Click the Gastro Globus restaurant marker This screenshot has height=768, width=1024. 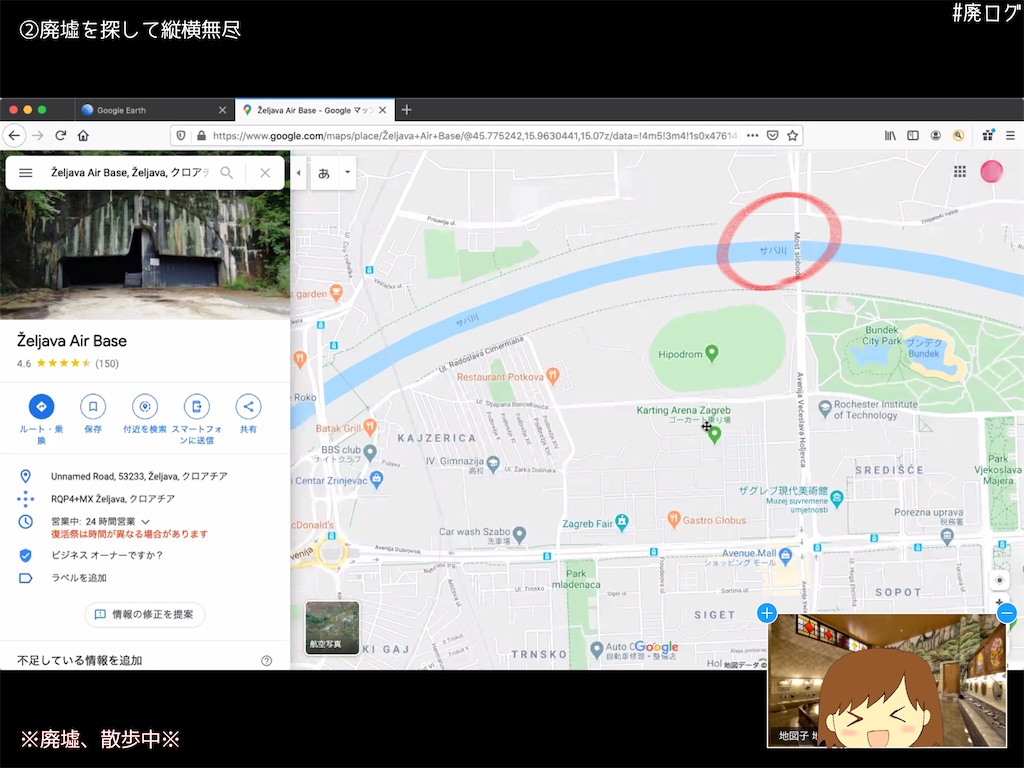tap(674, 519)
